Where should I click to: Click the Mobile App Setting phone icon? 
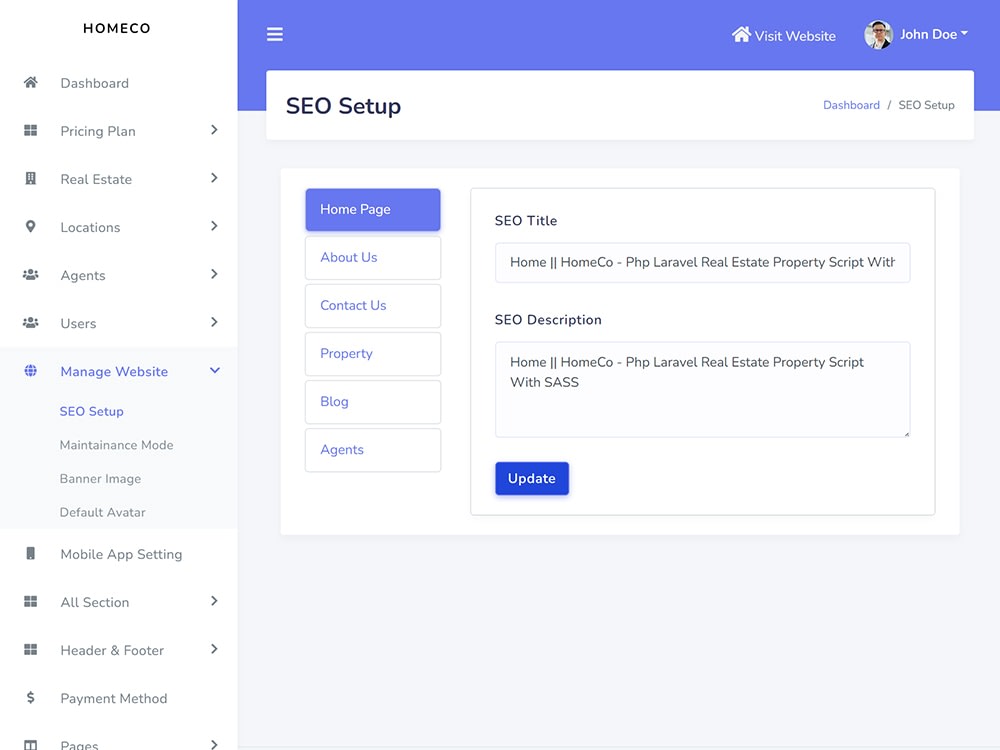pos(30,554)
